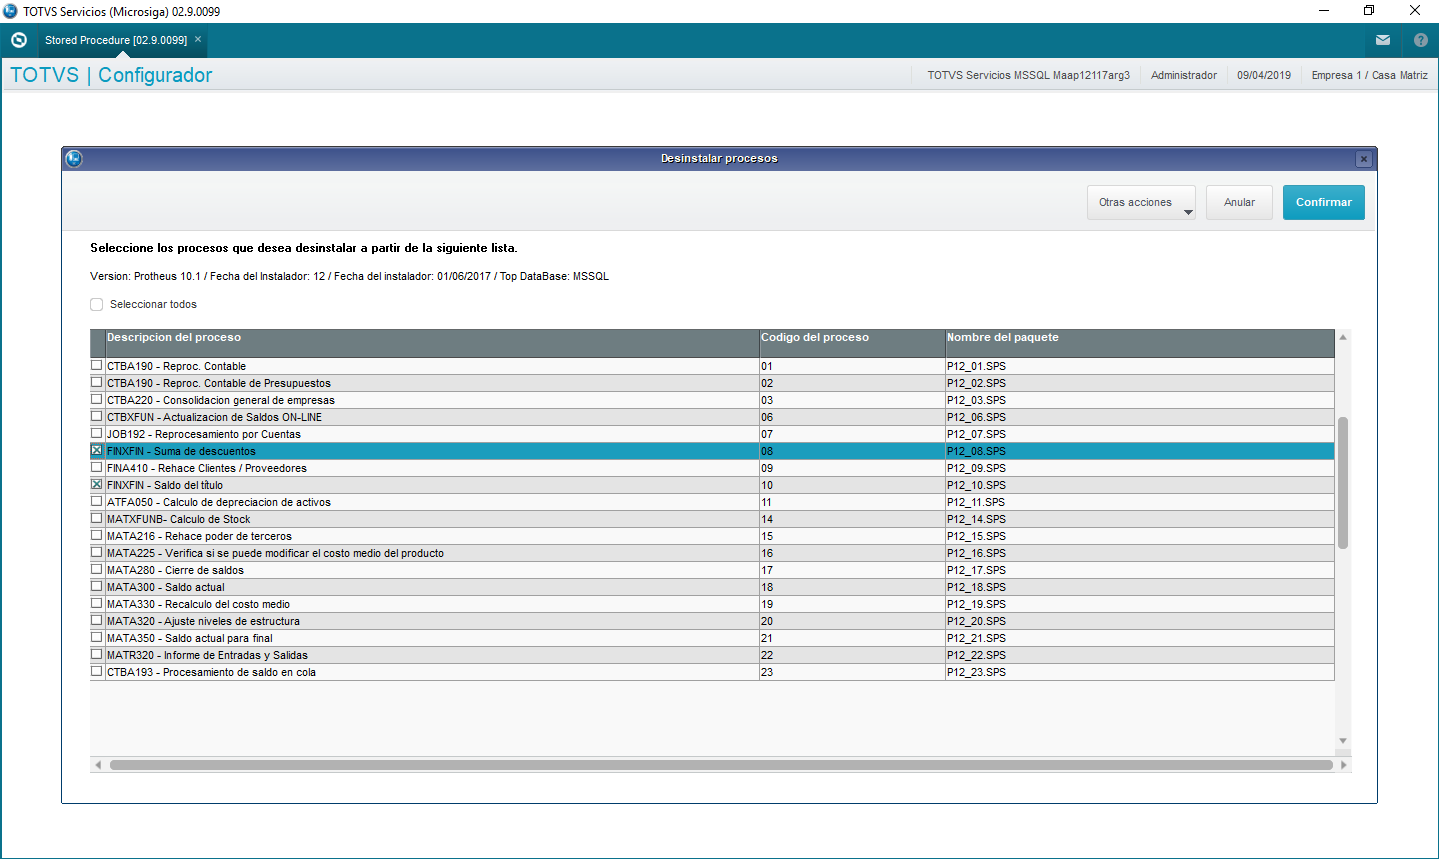Viewport: 1439px width, 859px height.
Task: Check the CTBA190 Reproc. Contable de Presupuestos checkbox
Action: 97,383
